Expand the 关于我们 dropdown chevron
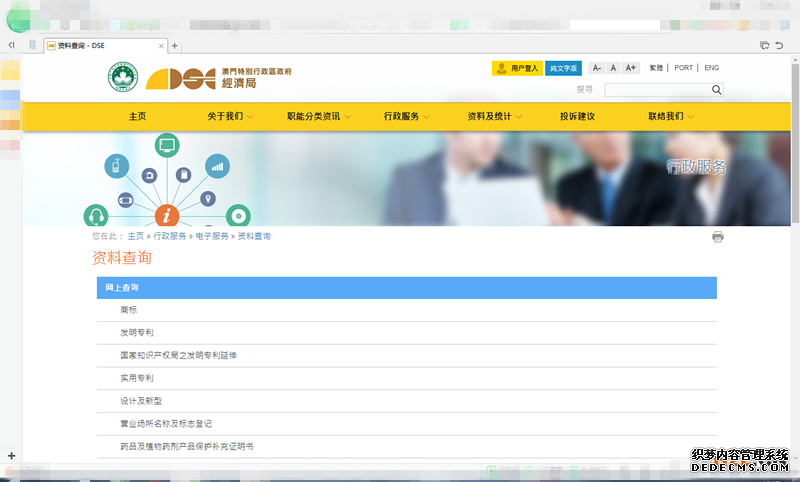This screenshot has width=800, height=482. point(250,117)
